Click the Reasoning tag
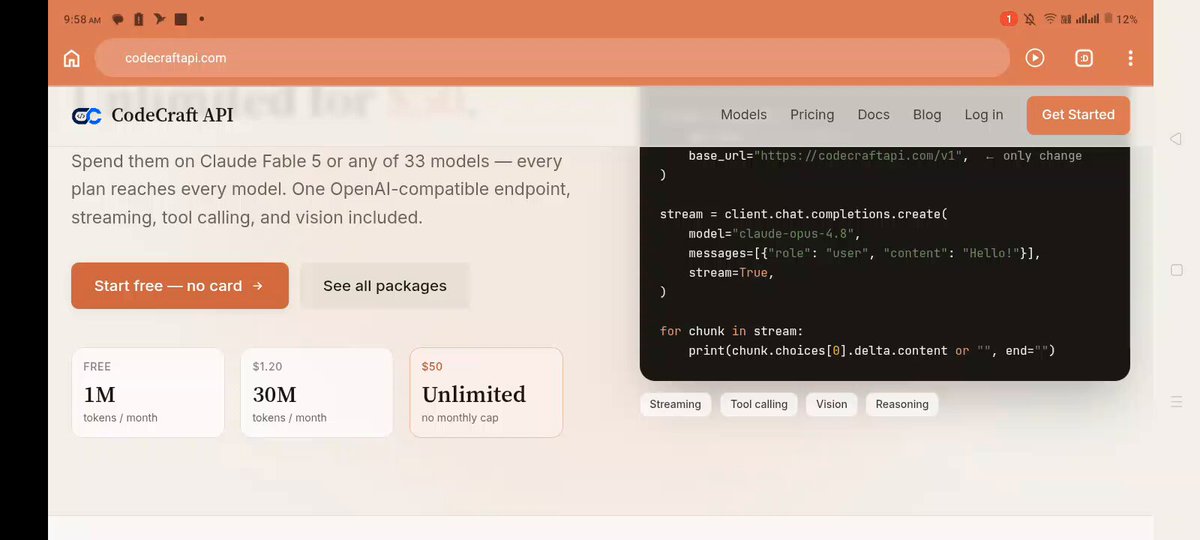 902,404
